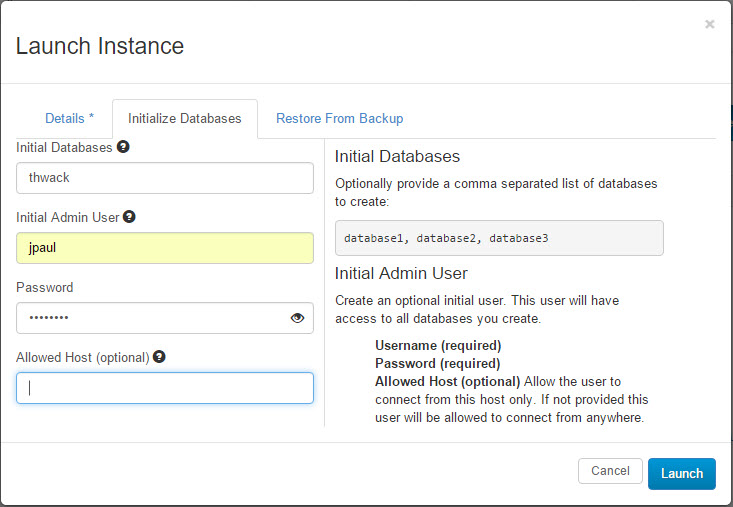The height and width of the screenshot is (507, 733).
Task: Click the Password label above the masked field
Action: 45,287
